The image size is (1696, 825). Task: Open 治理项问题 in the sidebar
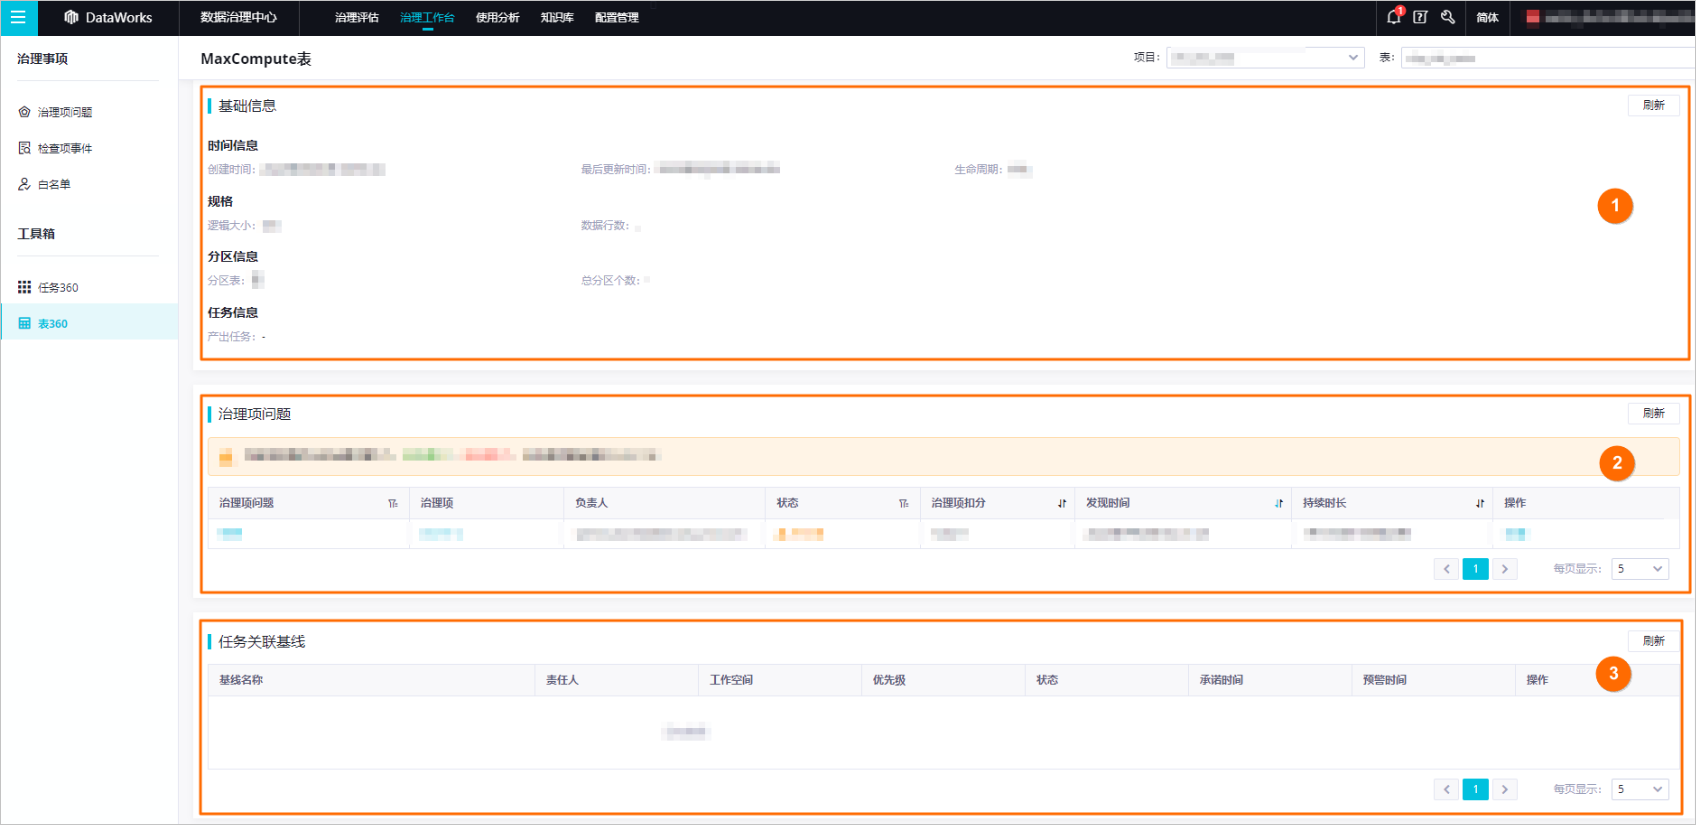tap(65, 112)
